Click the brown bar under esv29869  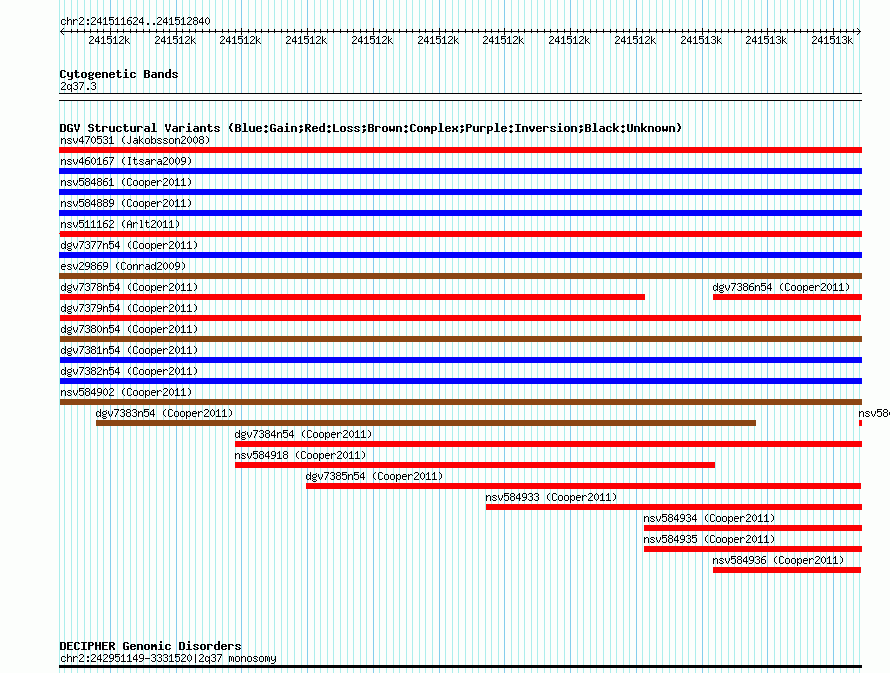460,276
